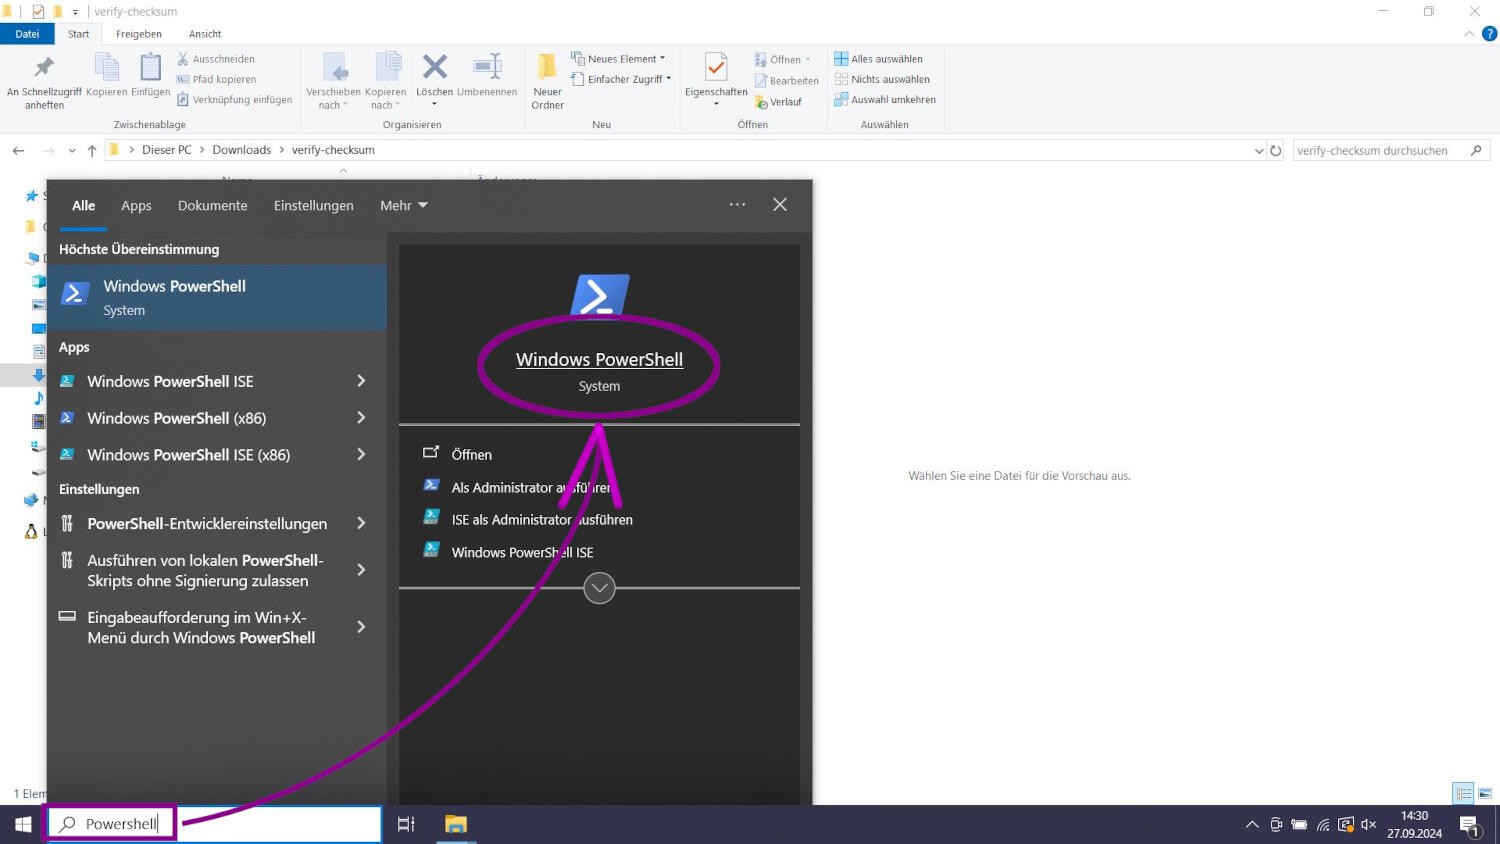The image size is (1500, 844).
Task: Show hidden system tray icons
Action: pos(1251,825)
